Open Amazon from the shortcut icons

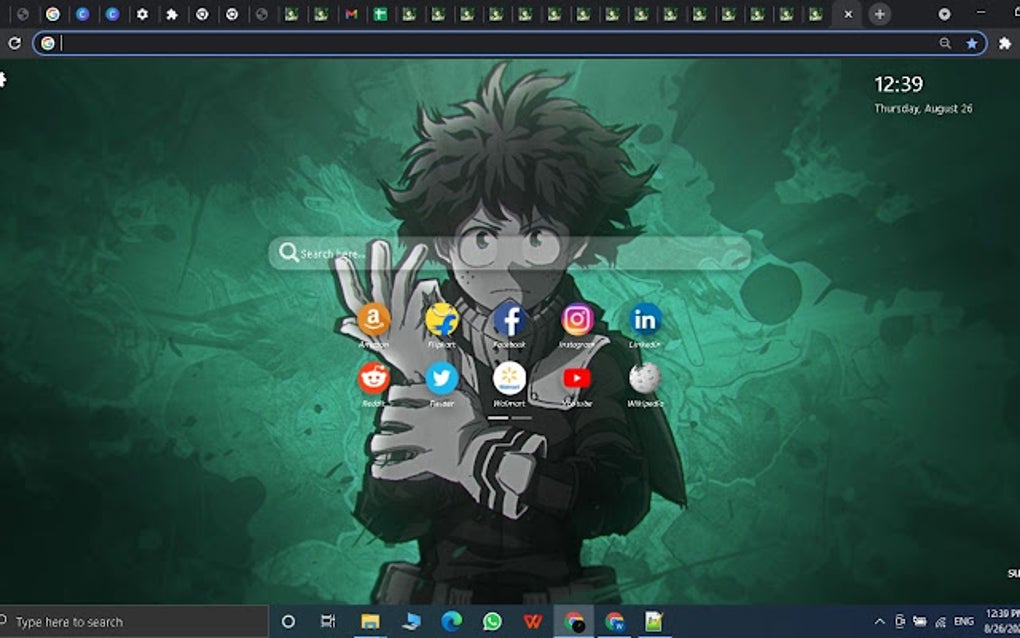(374, 320)
